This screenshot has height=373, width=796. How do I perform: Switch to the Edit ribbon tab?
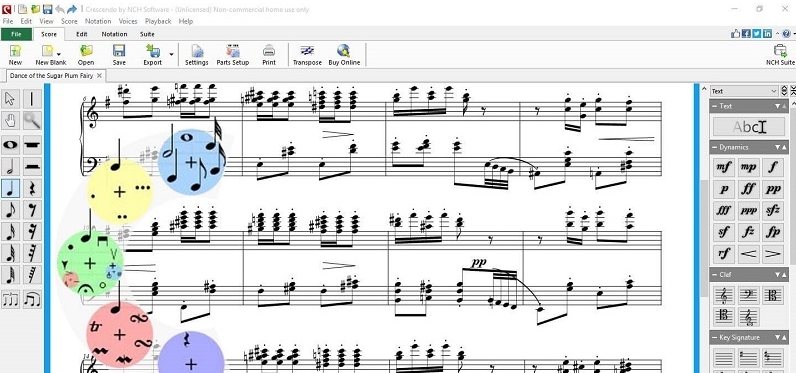pyautogui.click(x=82, y=34)
